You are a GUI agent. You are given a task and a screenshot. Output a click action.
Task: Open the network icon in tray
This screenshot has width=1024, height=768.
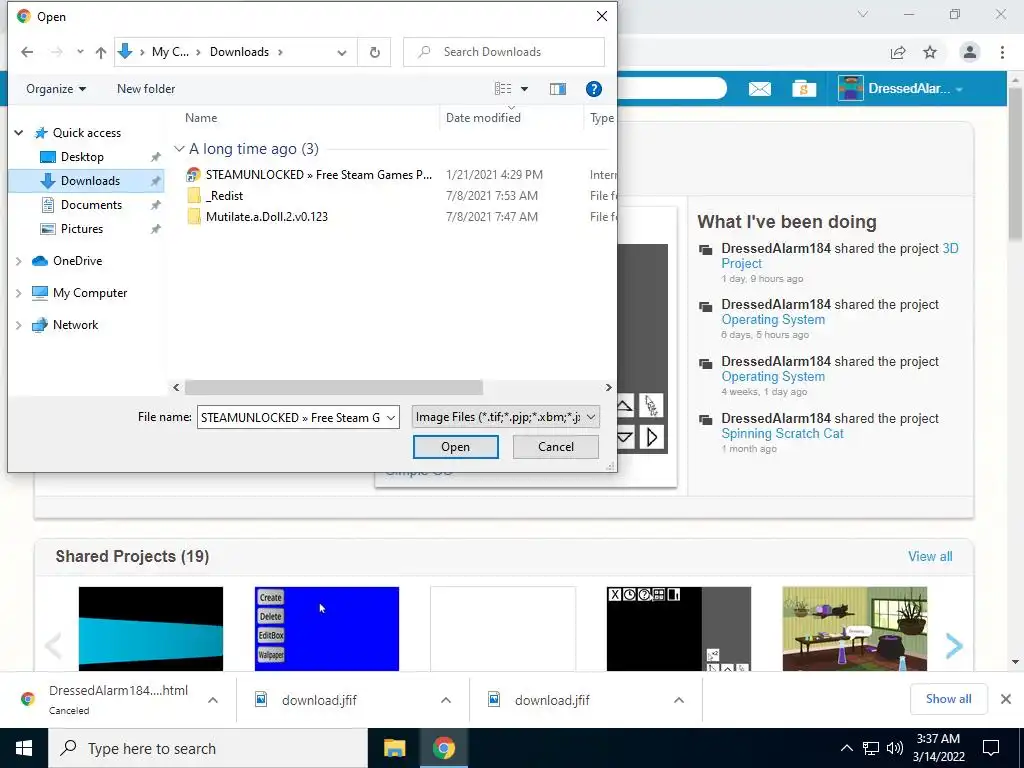pyautogui.click(x=871, y=748)
